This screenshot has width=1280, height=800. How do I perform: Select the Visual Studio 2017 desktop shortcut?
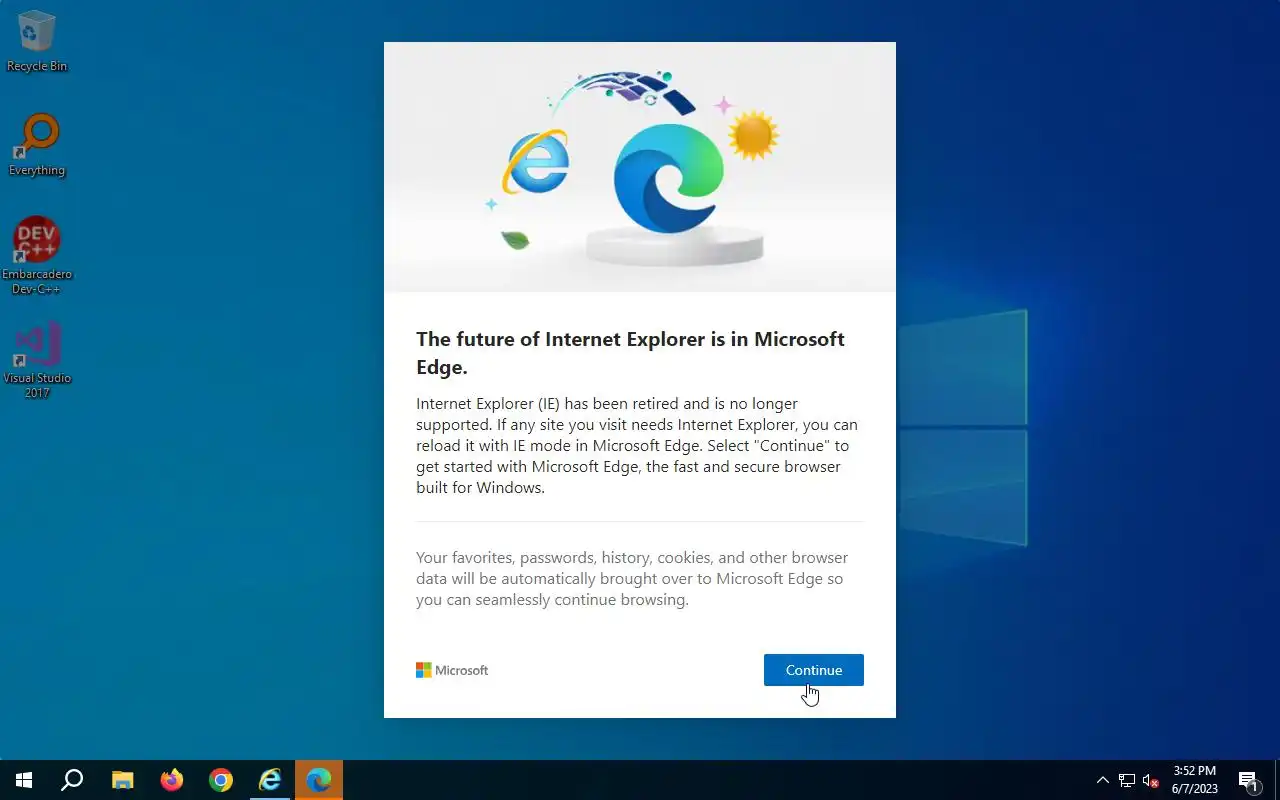click(x=37, y=360)
